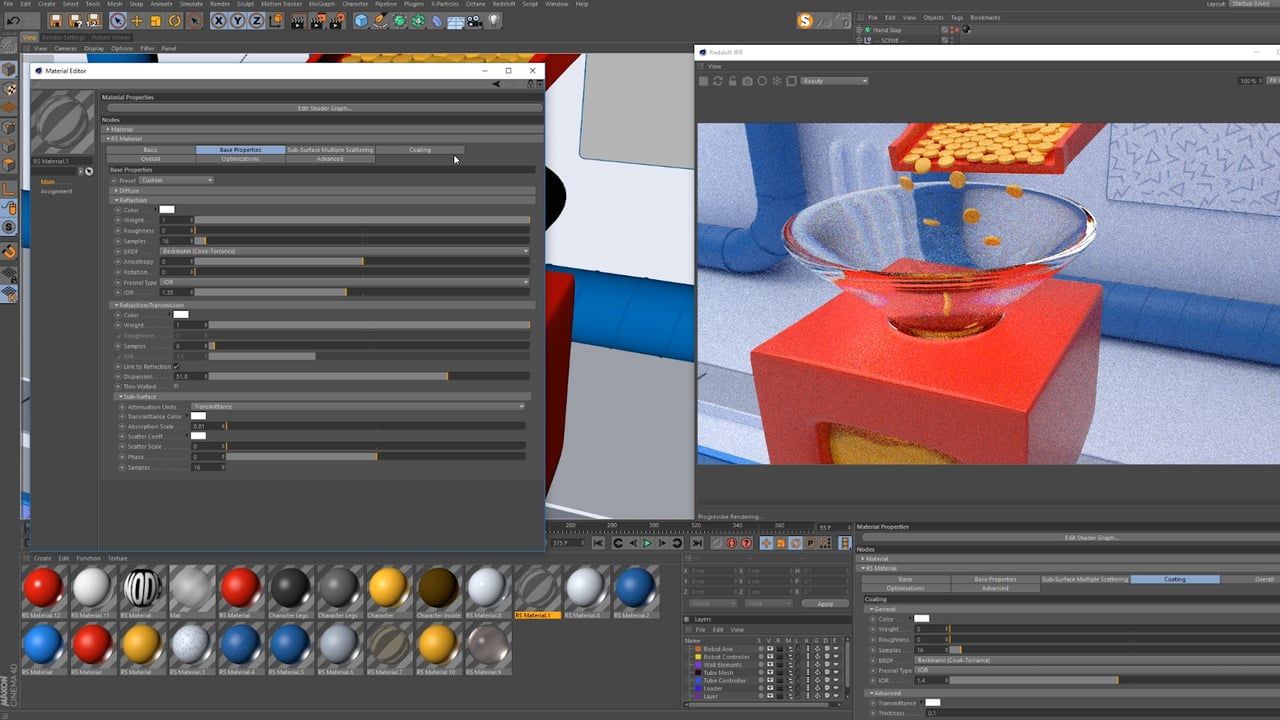Switch to Basic tab in Material Editor

pyautogui.click(x=150, y=150)
